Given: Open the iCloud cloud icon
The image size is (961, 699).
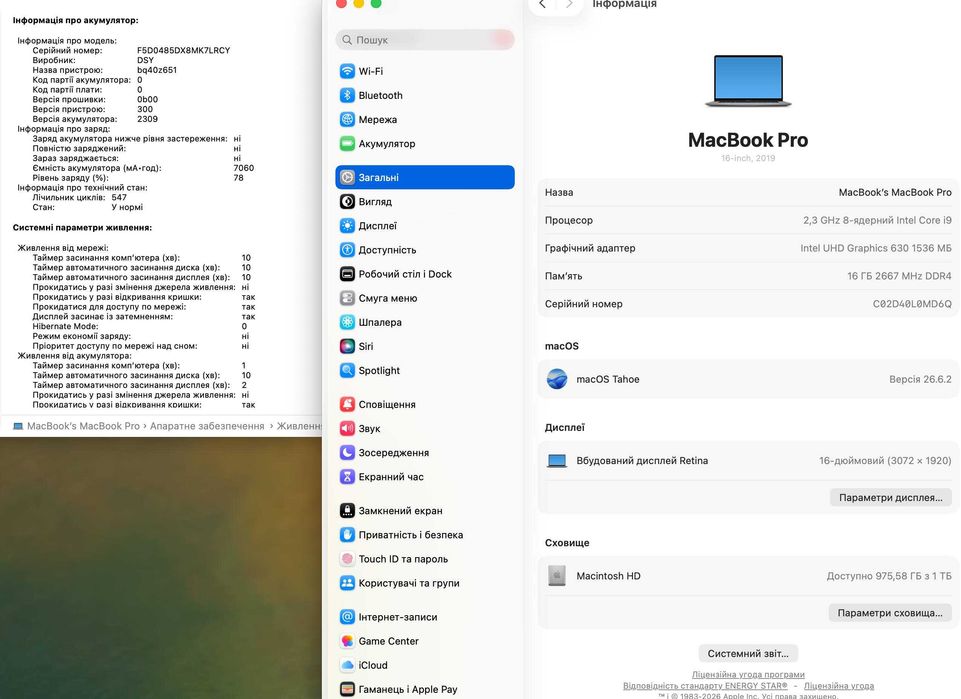Looking at the screenshot, I should pyautogui.click(x=347, y=665).
